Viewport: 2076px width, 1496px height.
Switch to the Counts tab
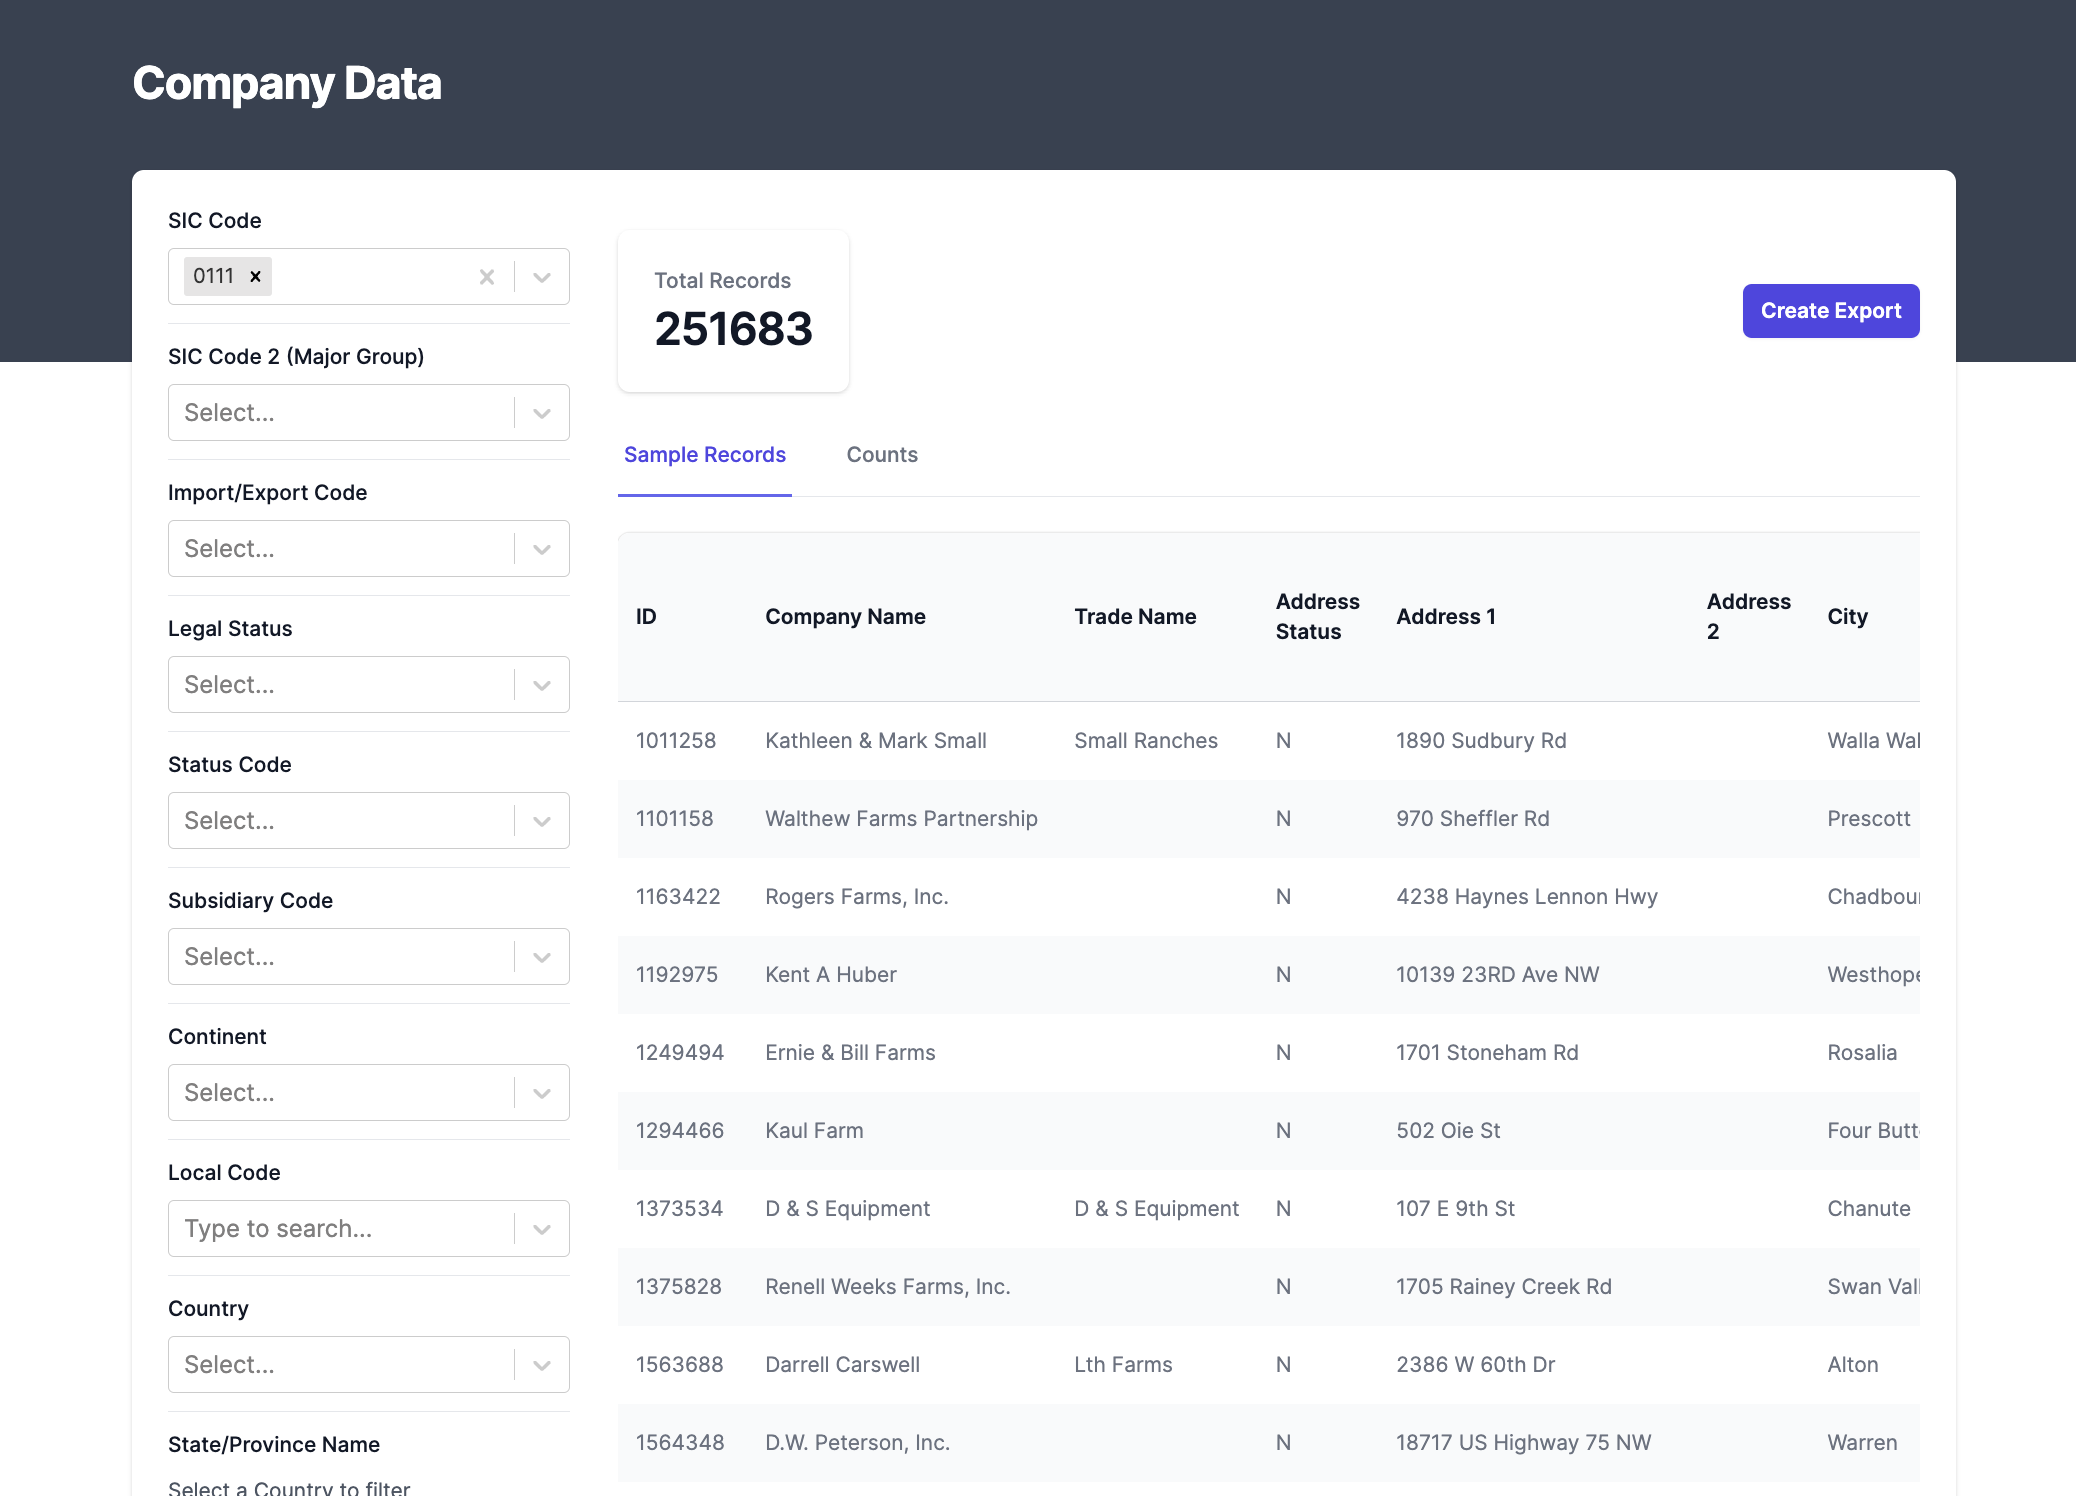click(x=882, y=455)
